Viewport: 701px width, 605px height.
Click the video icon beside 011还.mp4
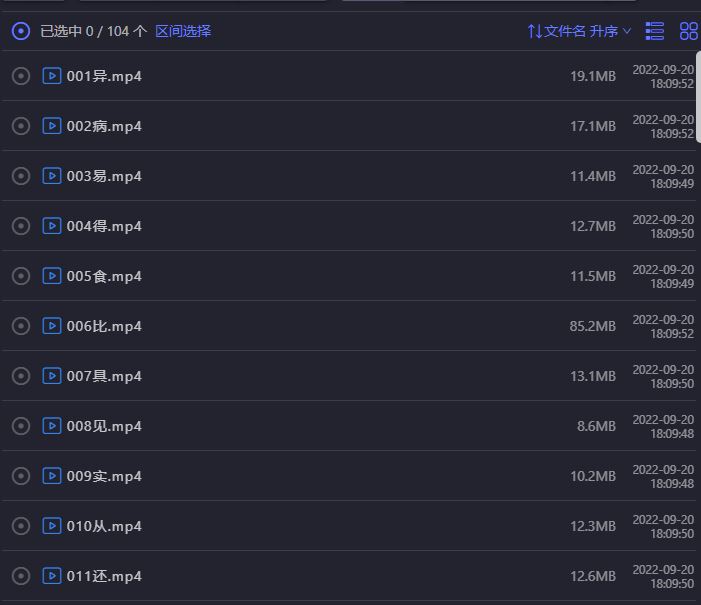[52, 576]
